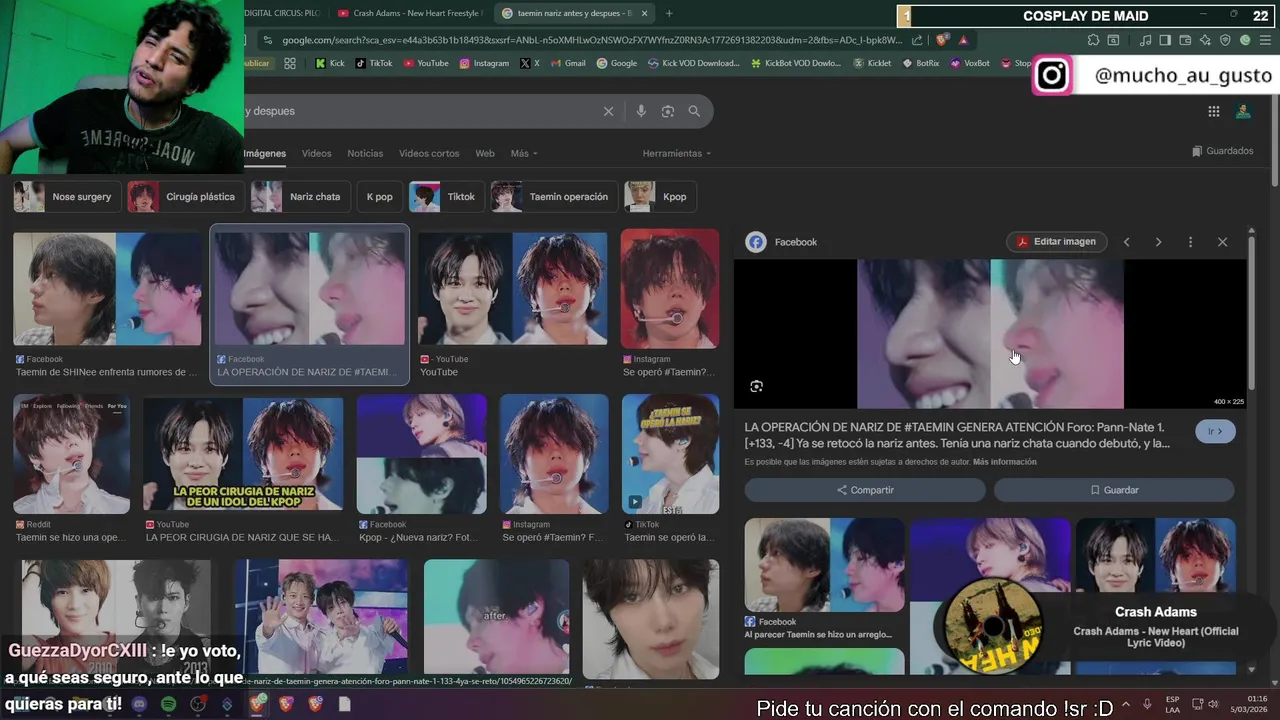The image size is (1280, 720).
Task: Open the BotRix bookmark
Action: tap(920, 63)
